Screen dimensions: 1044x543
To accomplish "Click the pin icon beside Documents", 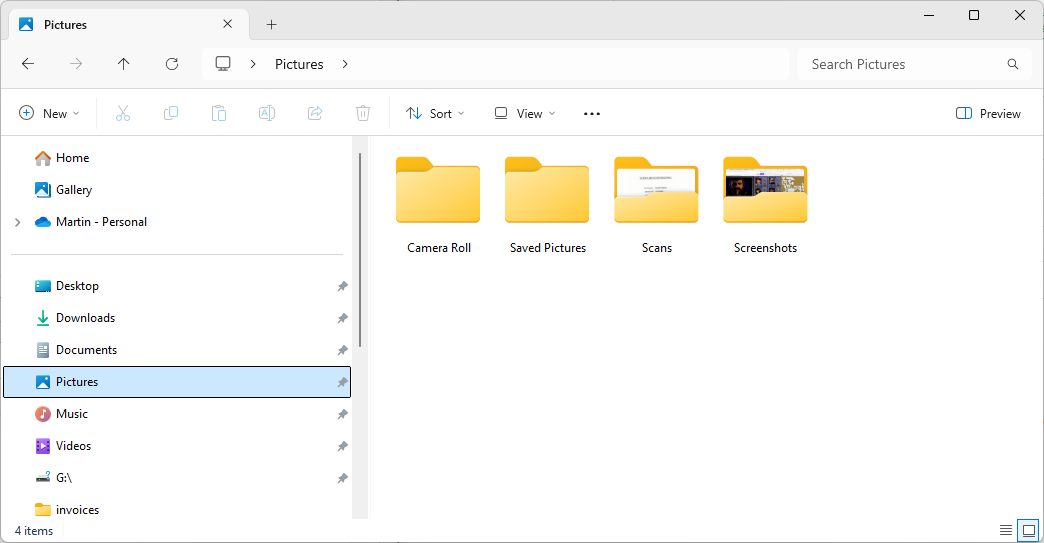I will pos(342,350).
